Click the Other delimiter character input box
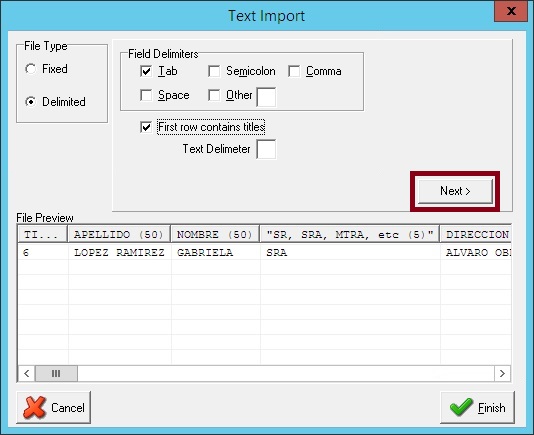 [x=266, y=97]
